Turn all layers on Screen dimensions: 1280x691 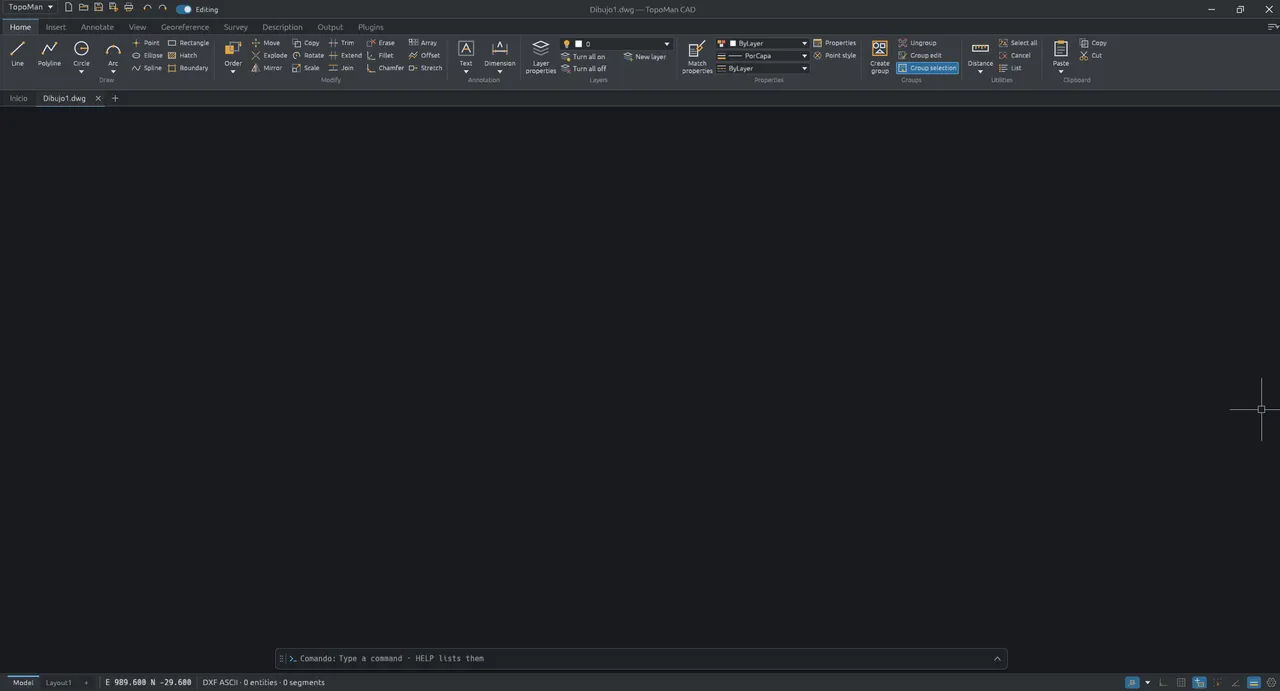tap(583, 57)
